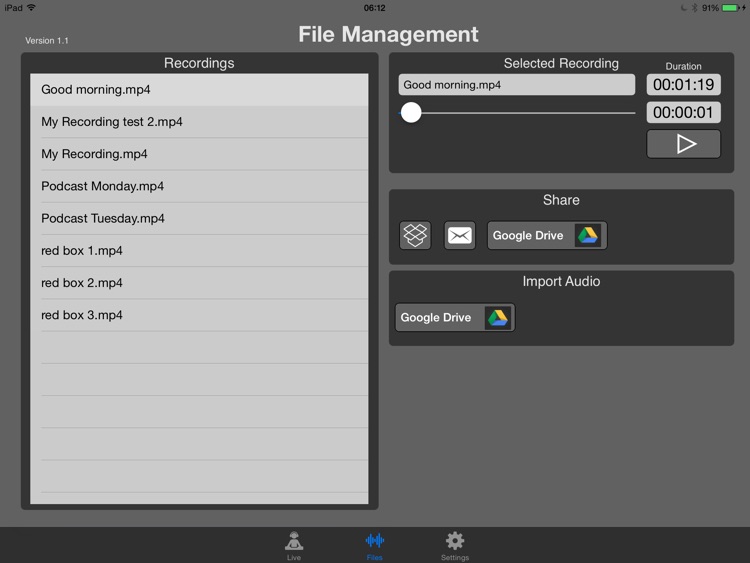Select Good morning.mp4 in Recordings list
The height and width of the screenshot is (563, 750).
point(199,89)
